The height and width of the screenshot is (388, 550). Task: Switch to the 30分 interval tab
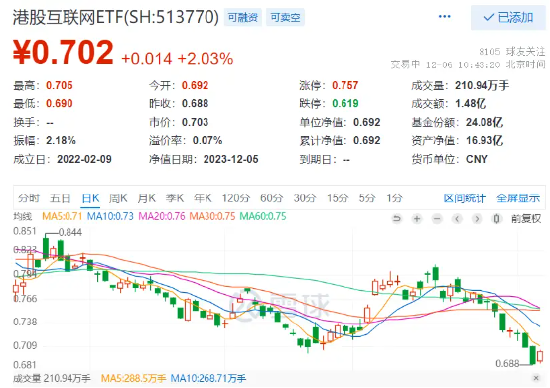(x=305, y=198)
